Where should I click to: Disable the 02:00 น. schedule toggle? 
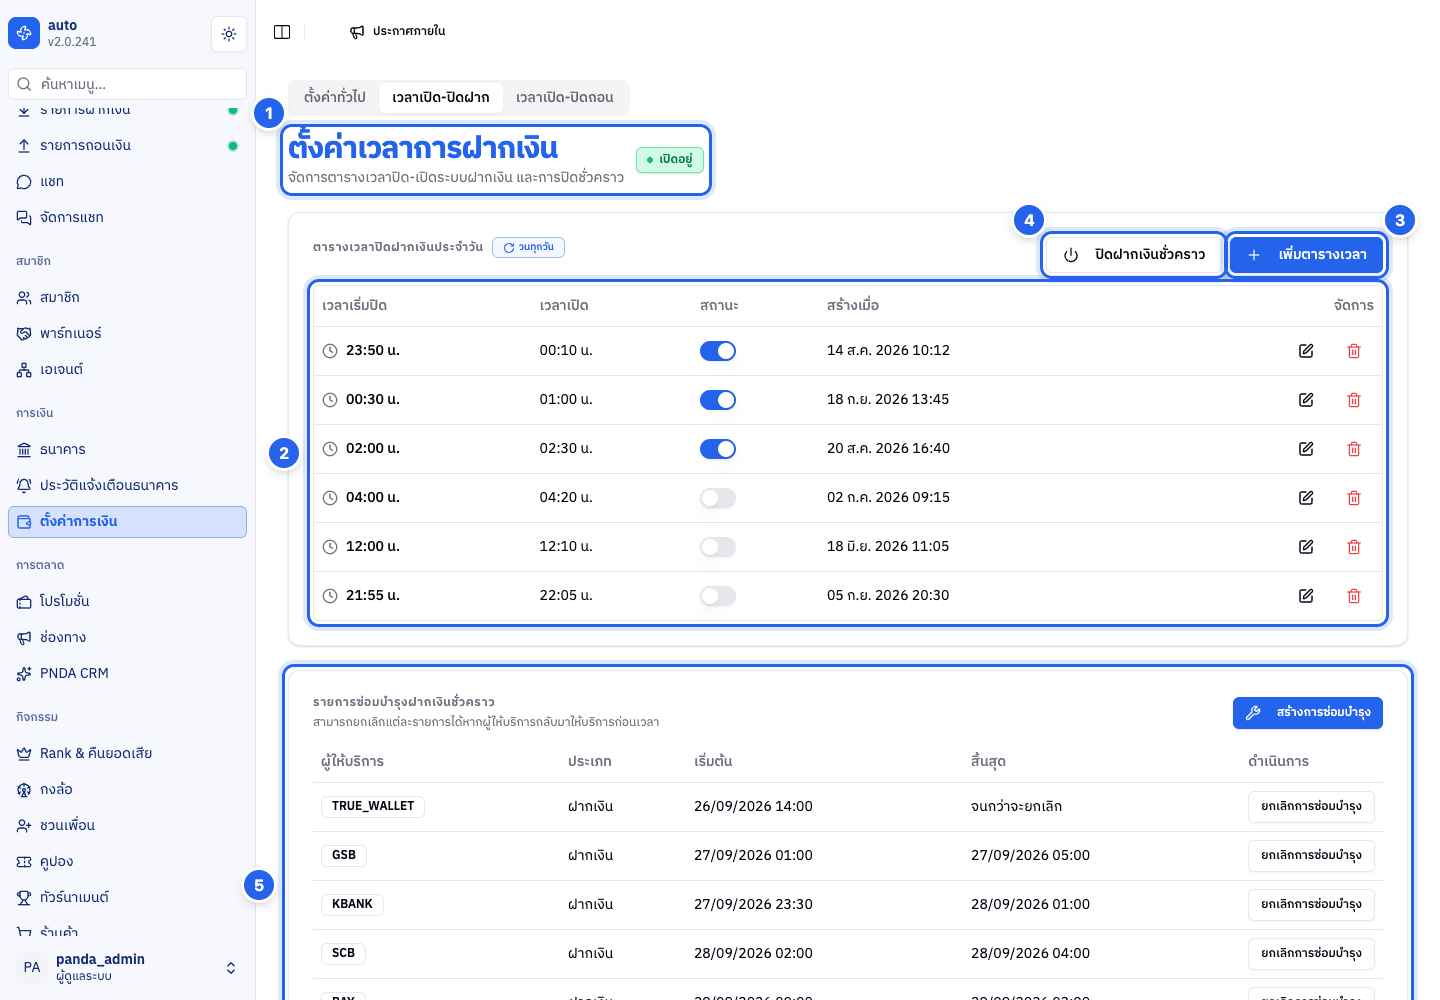tap(718, 449)
